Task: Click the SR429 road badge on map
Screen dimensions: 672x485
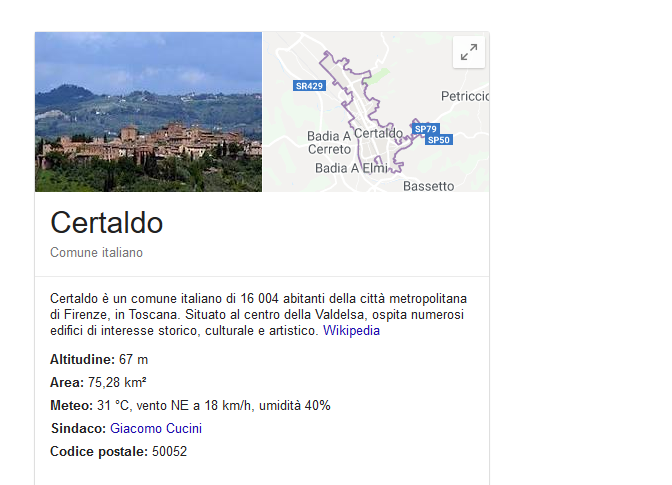Action: point(309,86)
